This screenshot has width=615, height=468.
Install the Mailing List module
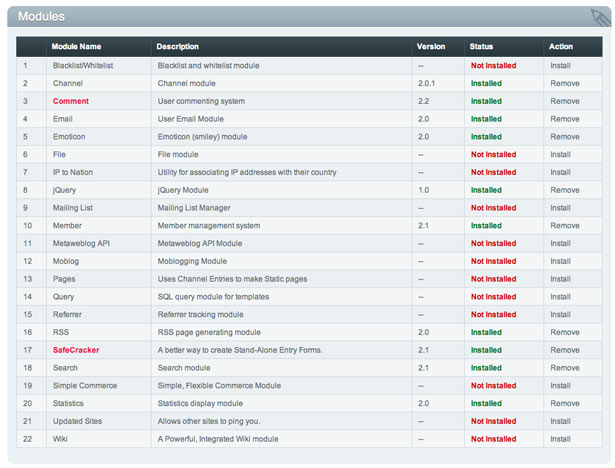[560, 208]
